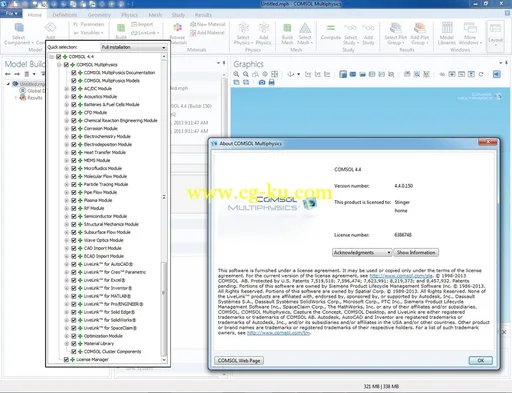
Task: Expand the Corrosion Module tree node
Action: [66, 129]
